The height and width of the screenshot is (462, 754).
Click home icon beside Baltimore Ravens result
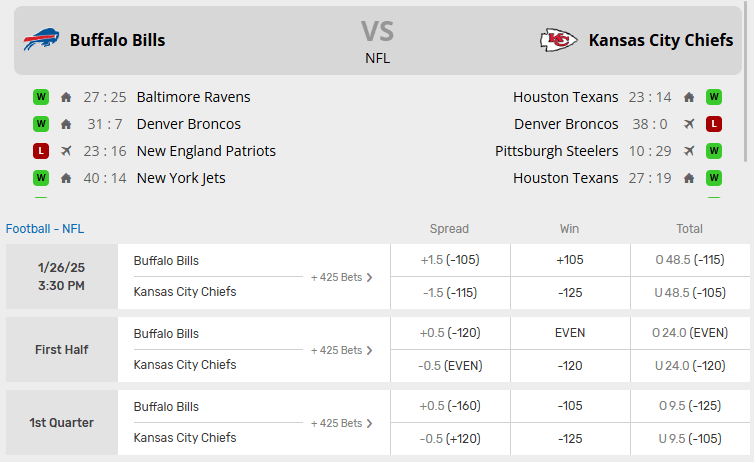coord(66,97)
